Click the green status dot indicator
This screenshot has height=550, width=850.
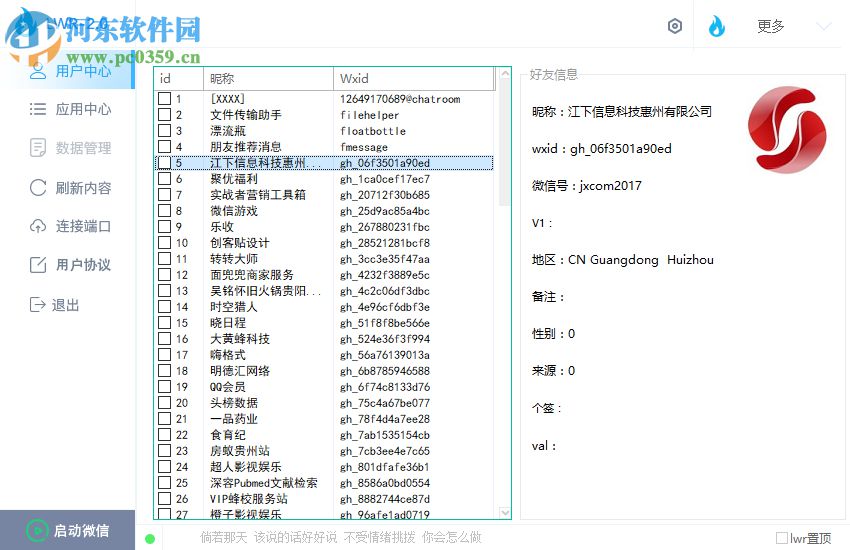pyautogui.click(x=150, y=539)
